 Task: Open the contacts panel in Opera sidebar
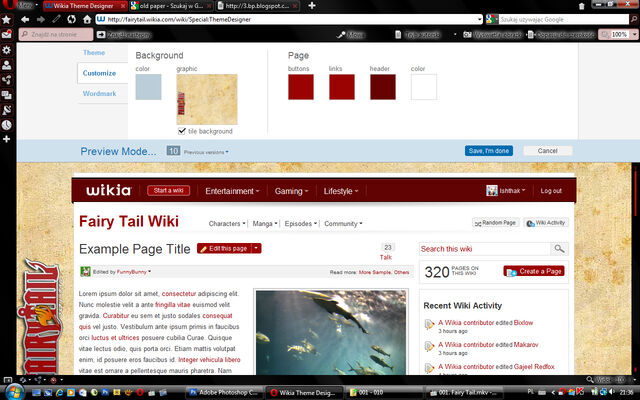7,65
